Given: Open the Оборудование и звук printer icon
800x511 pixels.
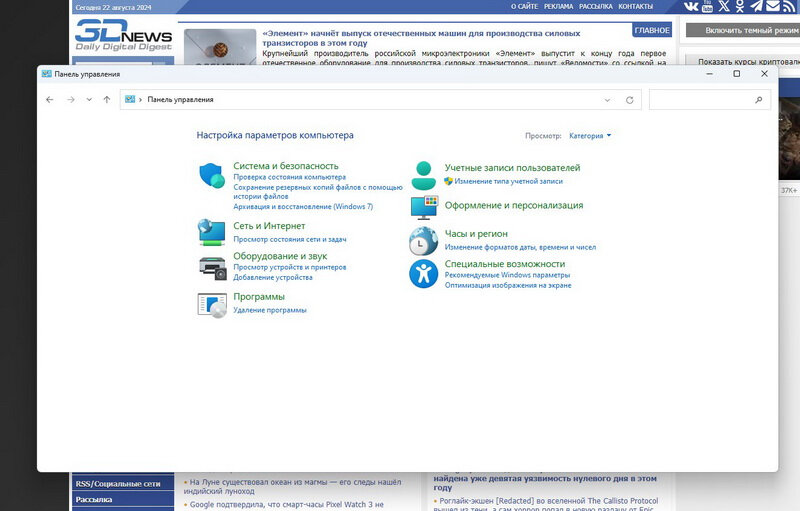Looking at the screenshot, I should [x=212, y=268].
